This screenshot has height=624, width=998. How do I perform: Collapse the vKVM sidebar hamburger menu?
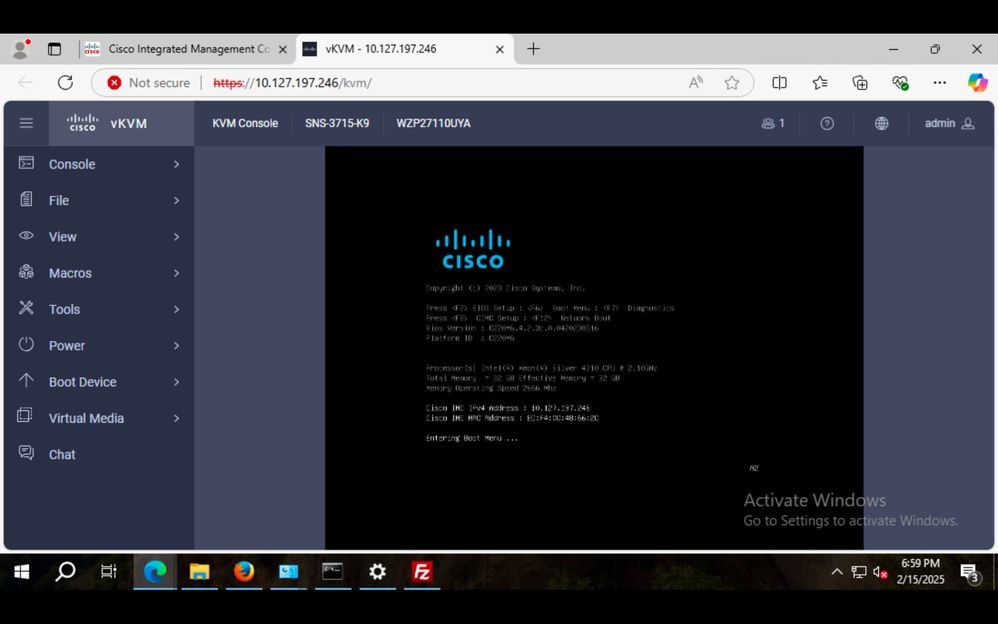[26, 123]
